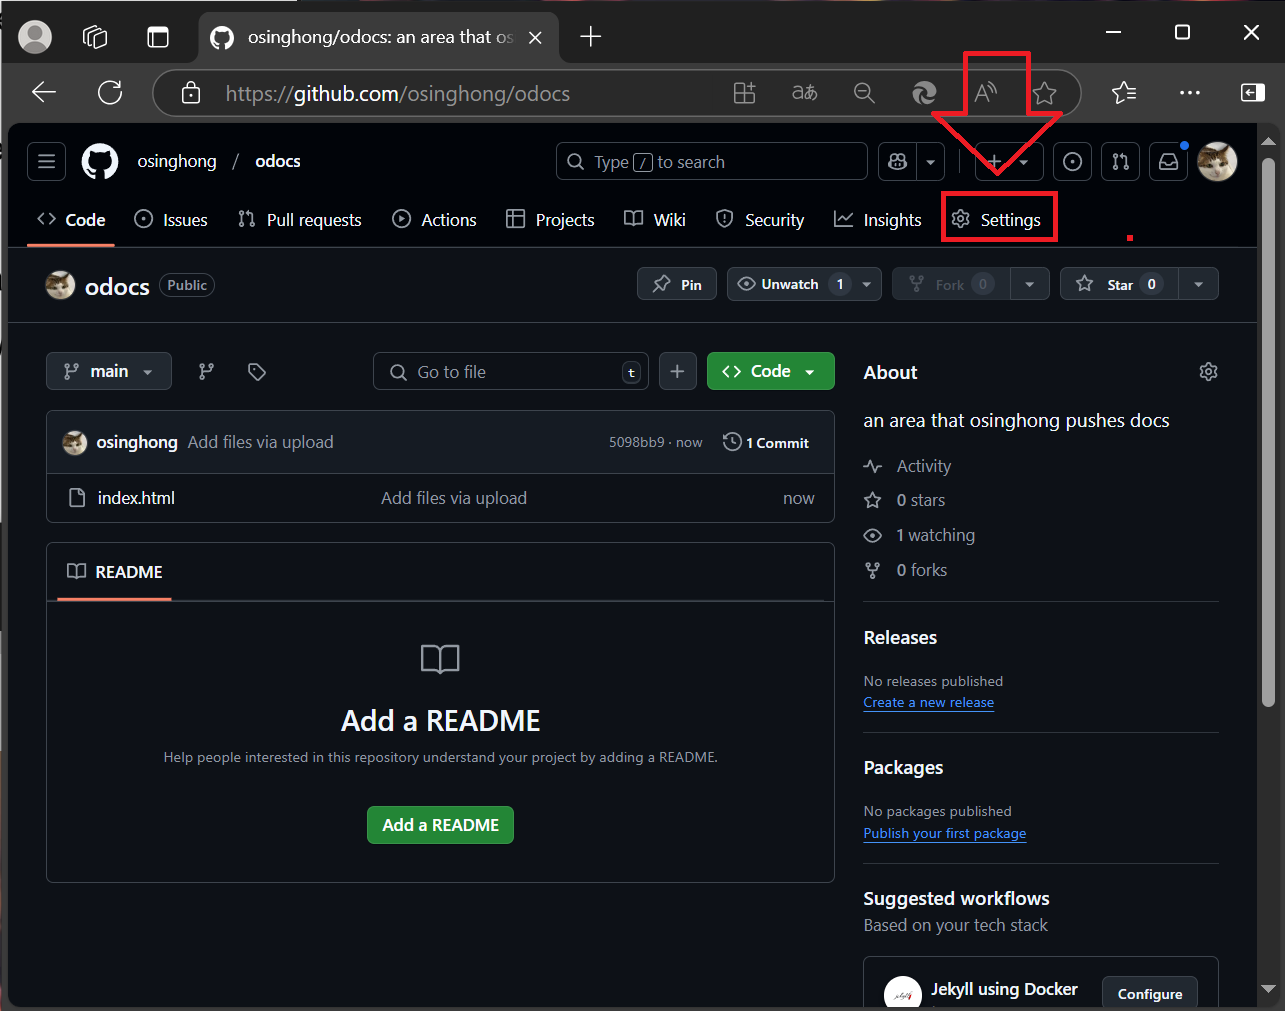Open the notifications inbox icon
The image size is (1285, 1011).
point(1168,161)
